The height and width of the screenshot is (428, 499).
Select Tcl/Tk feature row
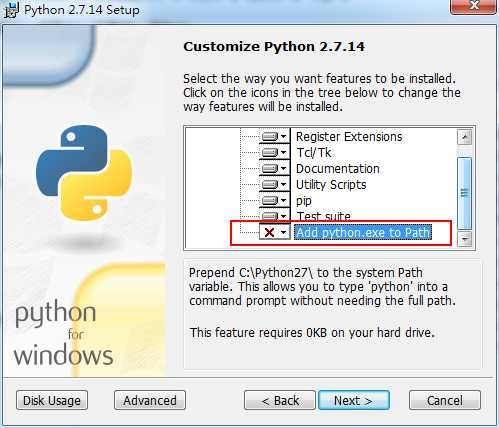[314, 153]
